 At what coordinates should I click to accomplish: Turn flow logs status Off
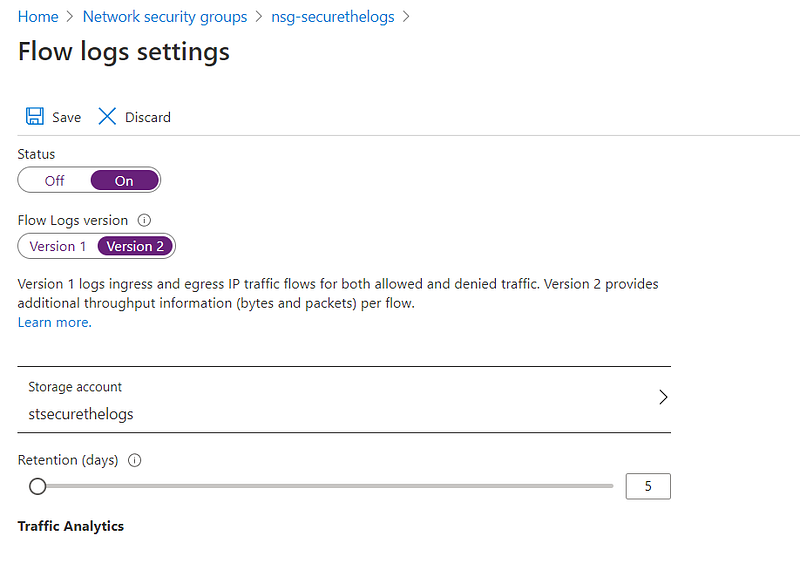pos(54,181)
